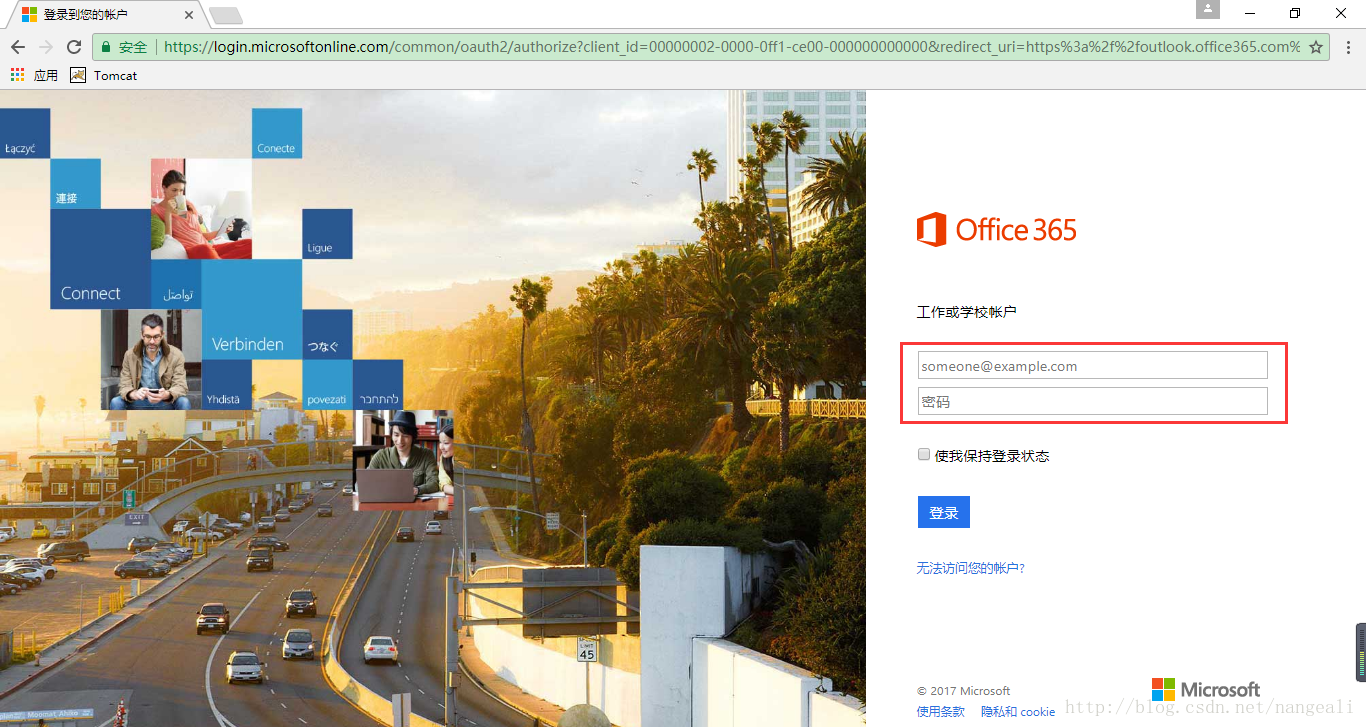The width and height of the screenshot is (1366, 727).
Task: Click the Microsoft logo in footer
Action: [x=1206, y=690]
